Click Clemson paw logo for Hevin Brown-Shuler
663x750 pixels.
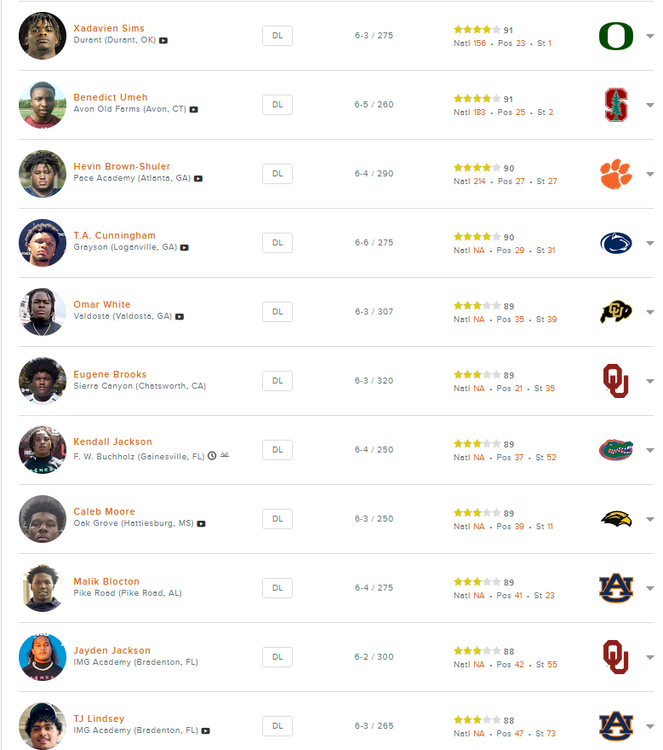(616, 174)
